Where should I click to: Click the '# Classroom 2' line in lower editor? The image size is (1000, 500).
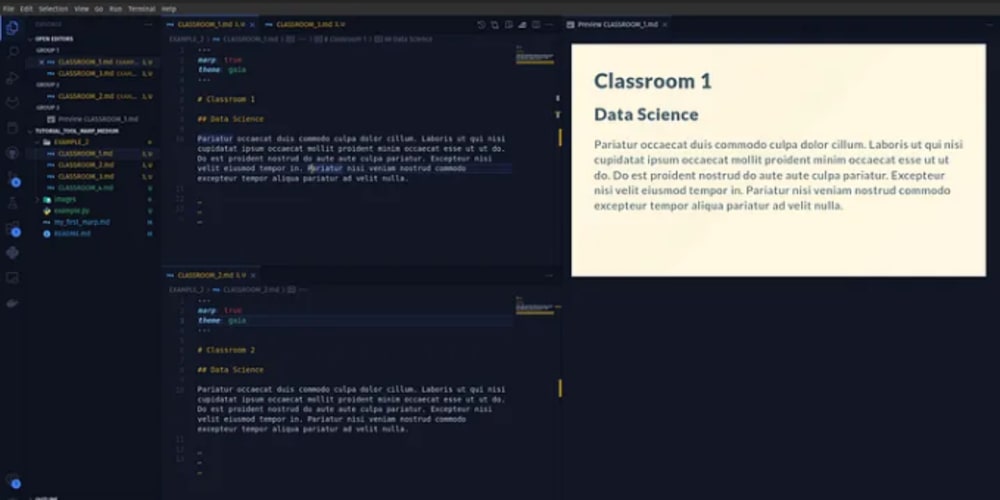click(226, 350)
